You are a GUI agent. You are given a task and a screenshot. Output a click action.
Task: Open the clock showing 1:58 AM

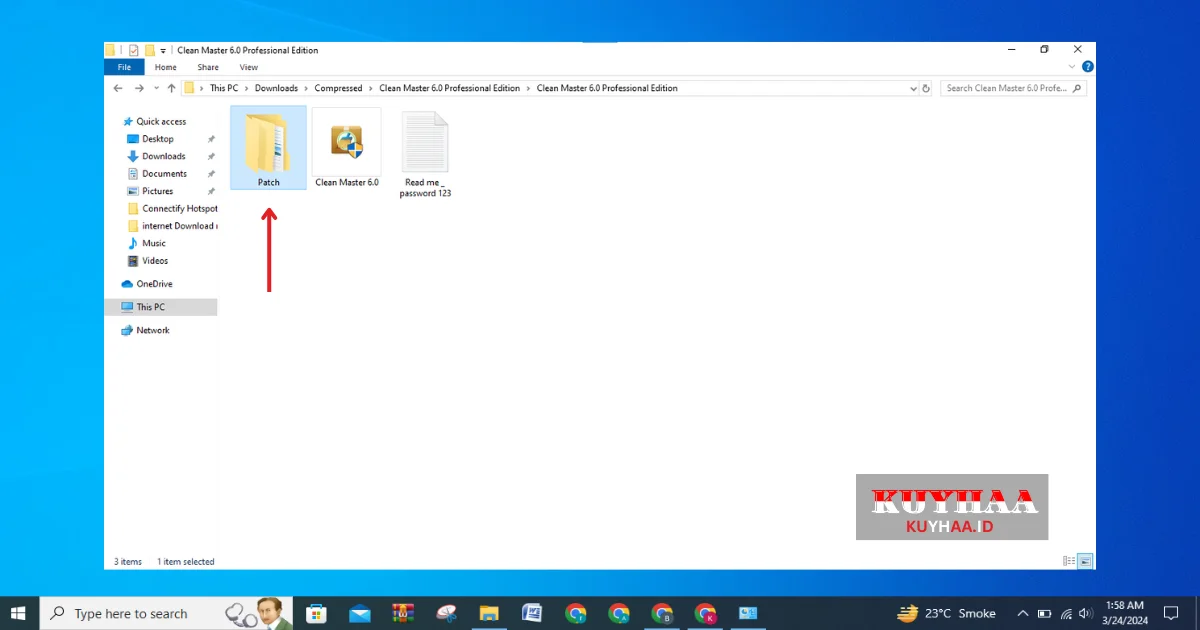(1125, 613)
